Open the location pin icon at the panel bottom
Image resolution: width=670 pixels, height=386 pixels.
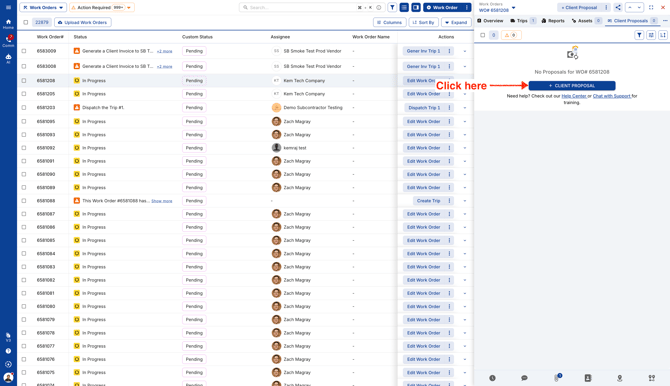click(x=620, y=378)
